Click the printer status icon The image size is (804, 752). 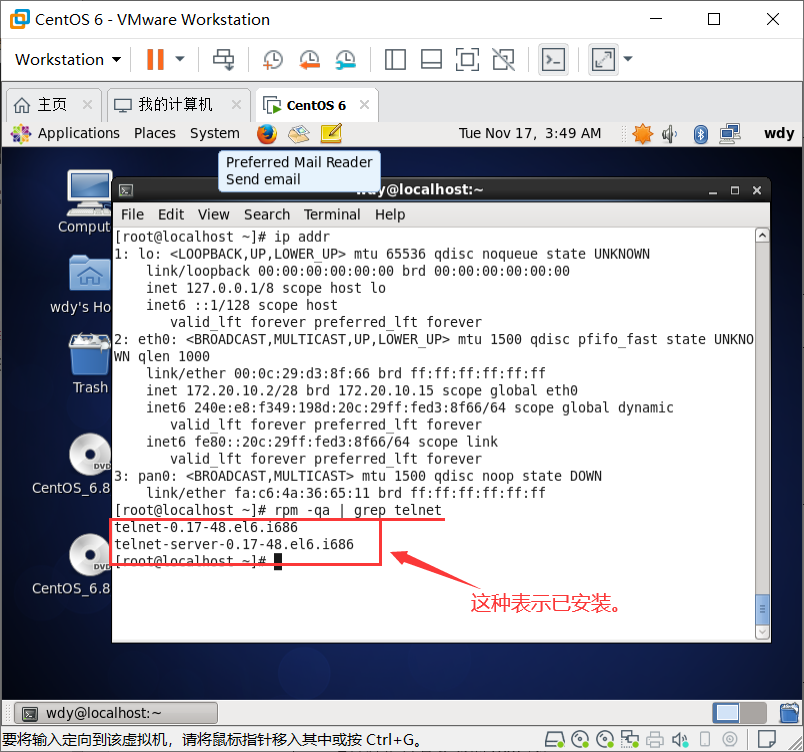655,739
